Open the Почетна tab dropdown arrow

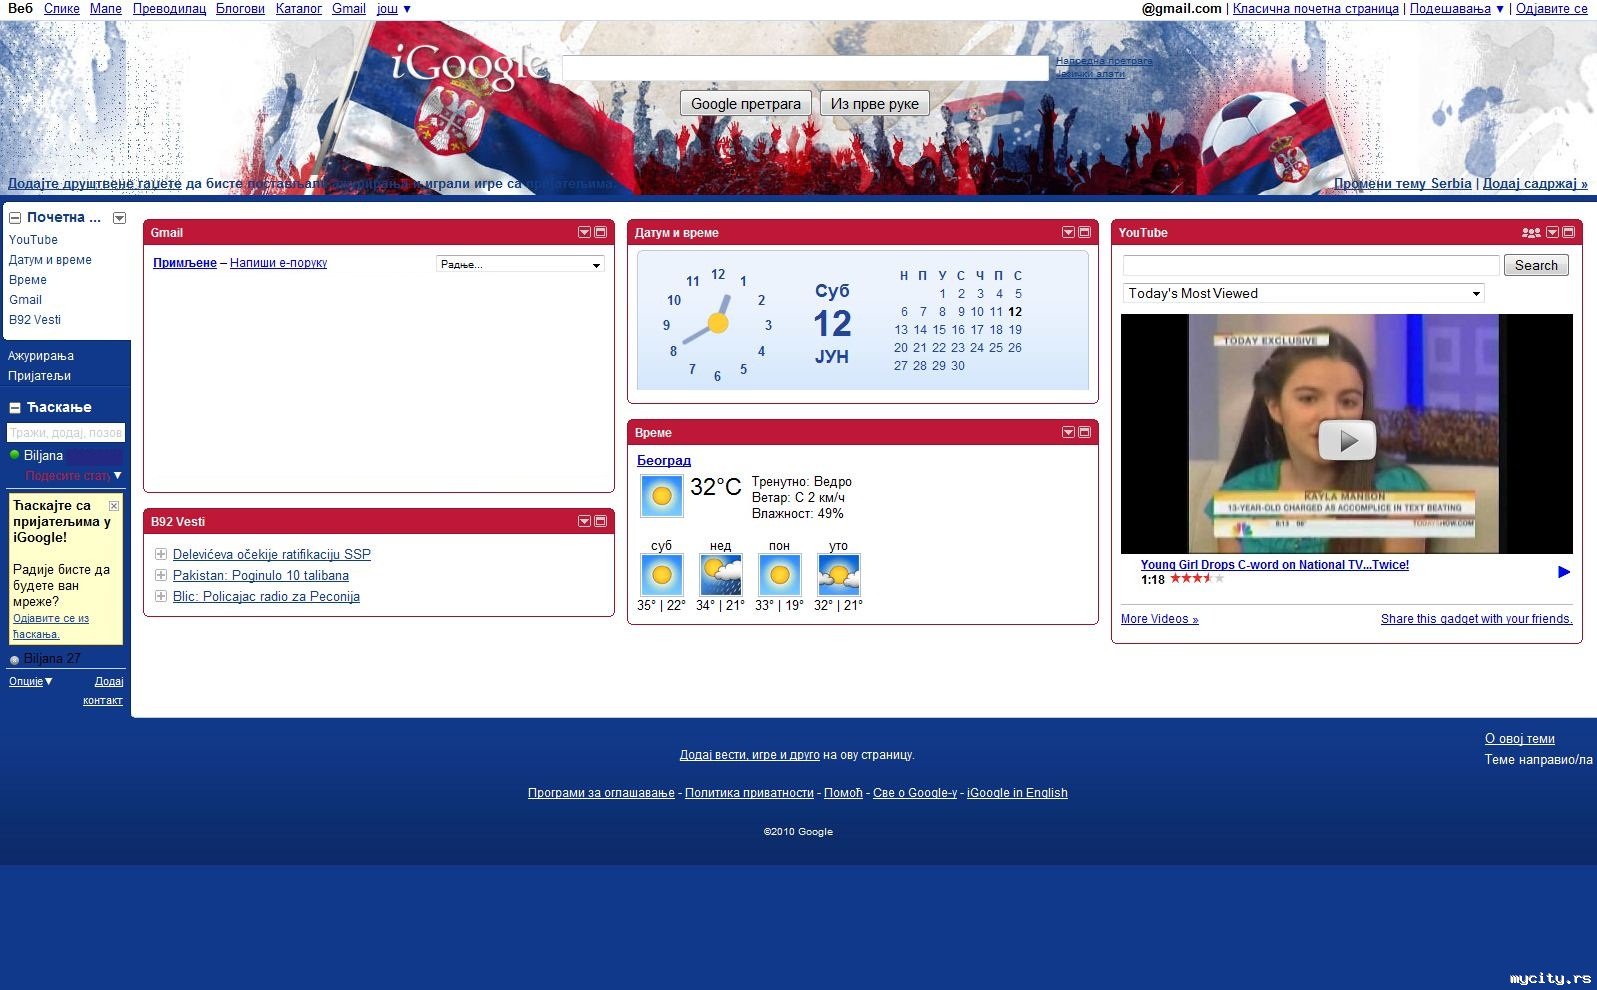click(x=119, y=217)
